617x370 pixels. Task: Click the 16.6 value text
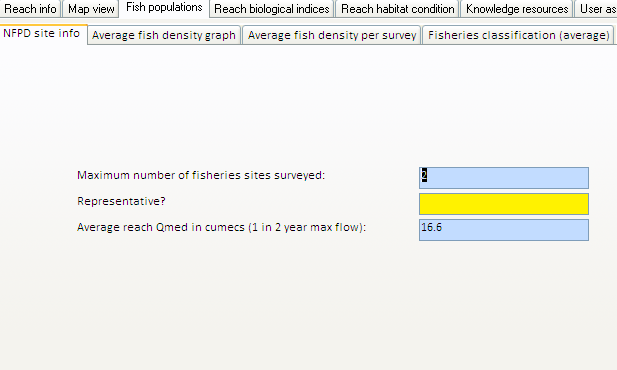point(432,227)
